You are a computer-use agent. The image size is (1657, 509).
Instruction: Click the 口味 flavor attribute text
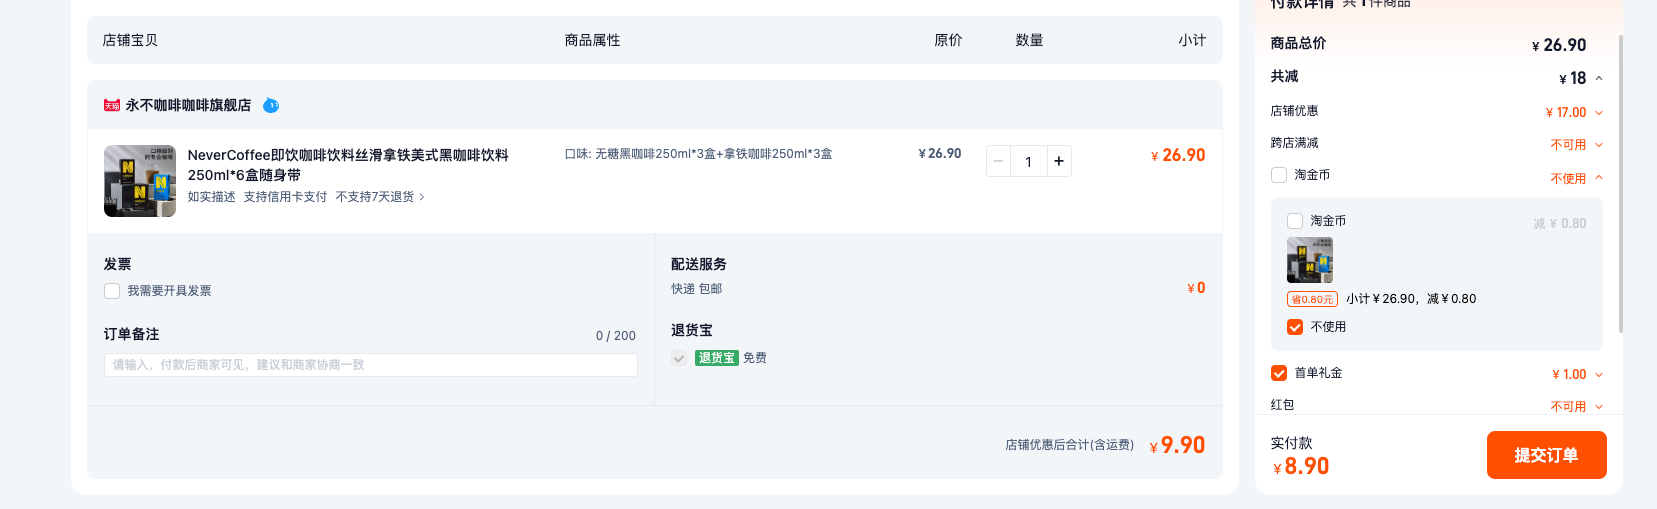(698, 154)
